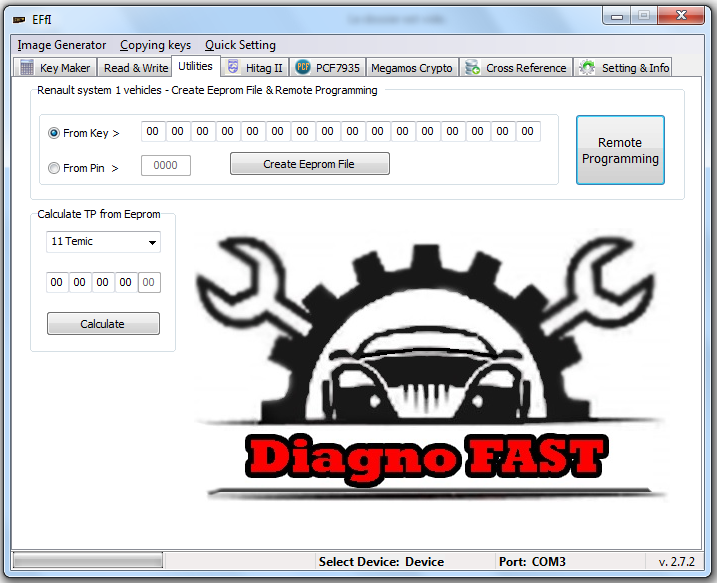Select the From Key radio button
The height and width of the screenshot is (583, 717).
tap(54, 133)
